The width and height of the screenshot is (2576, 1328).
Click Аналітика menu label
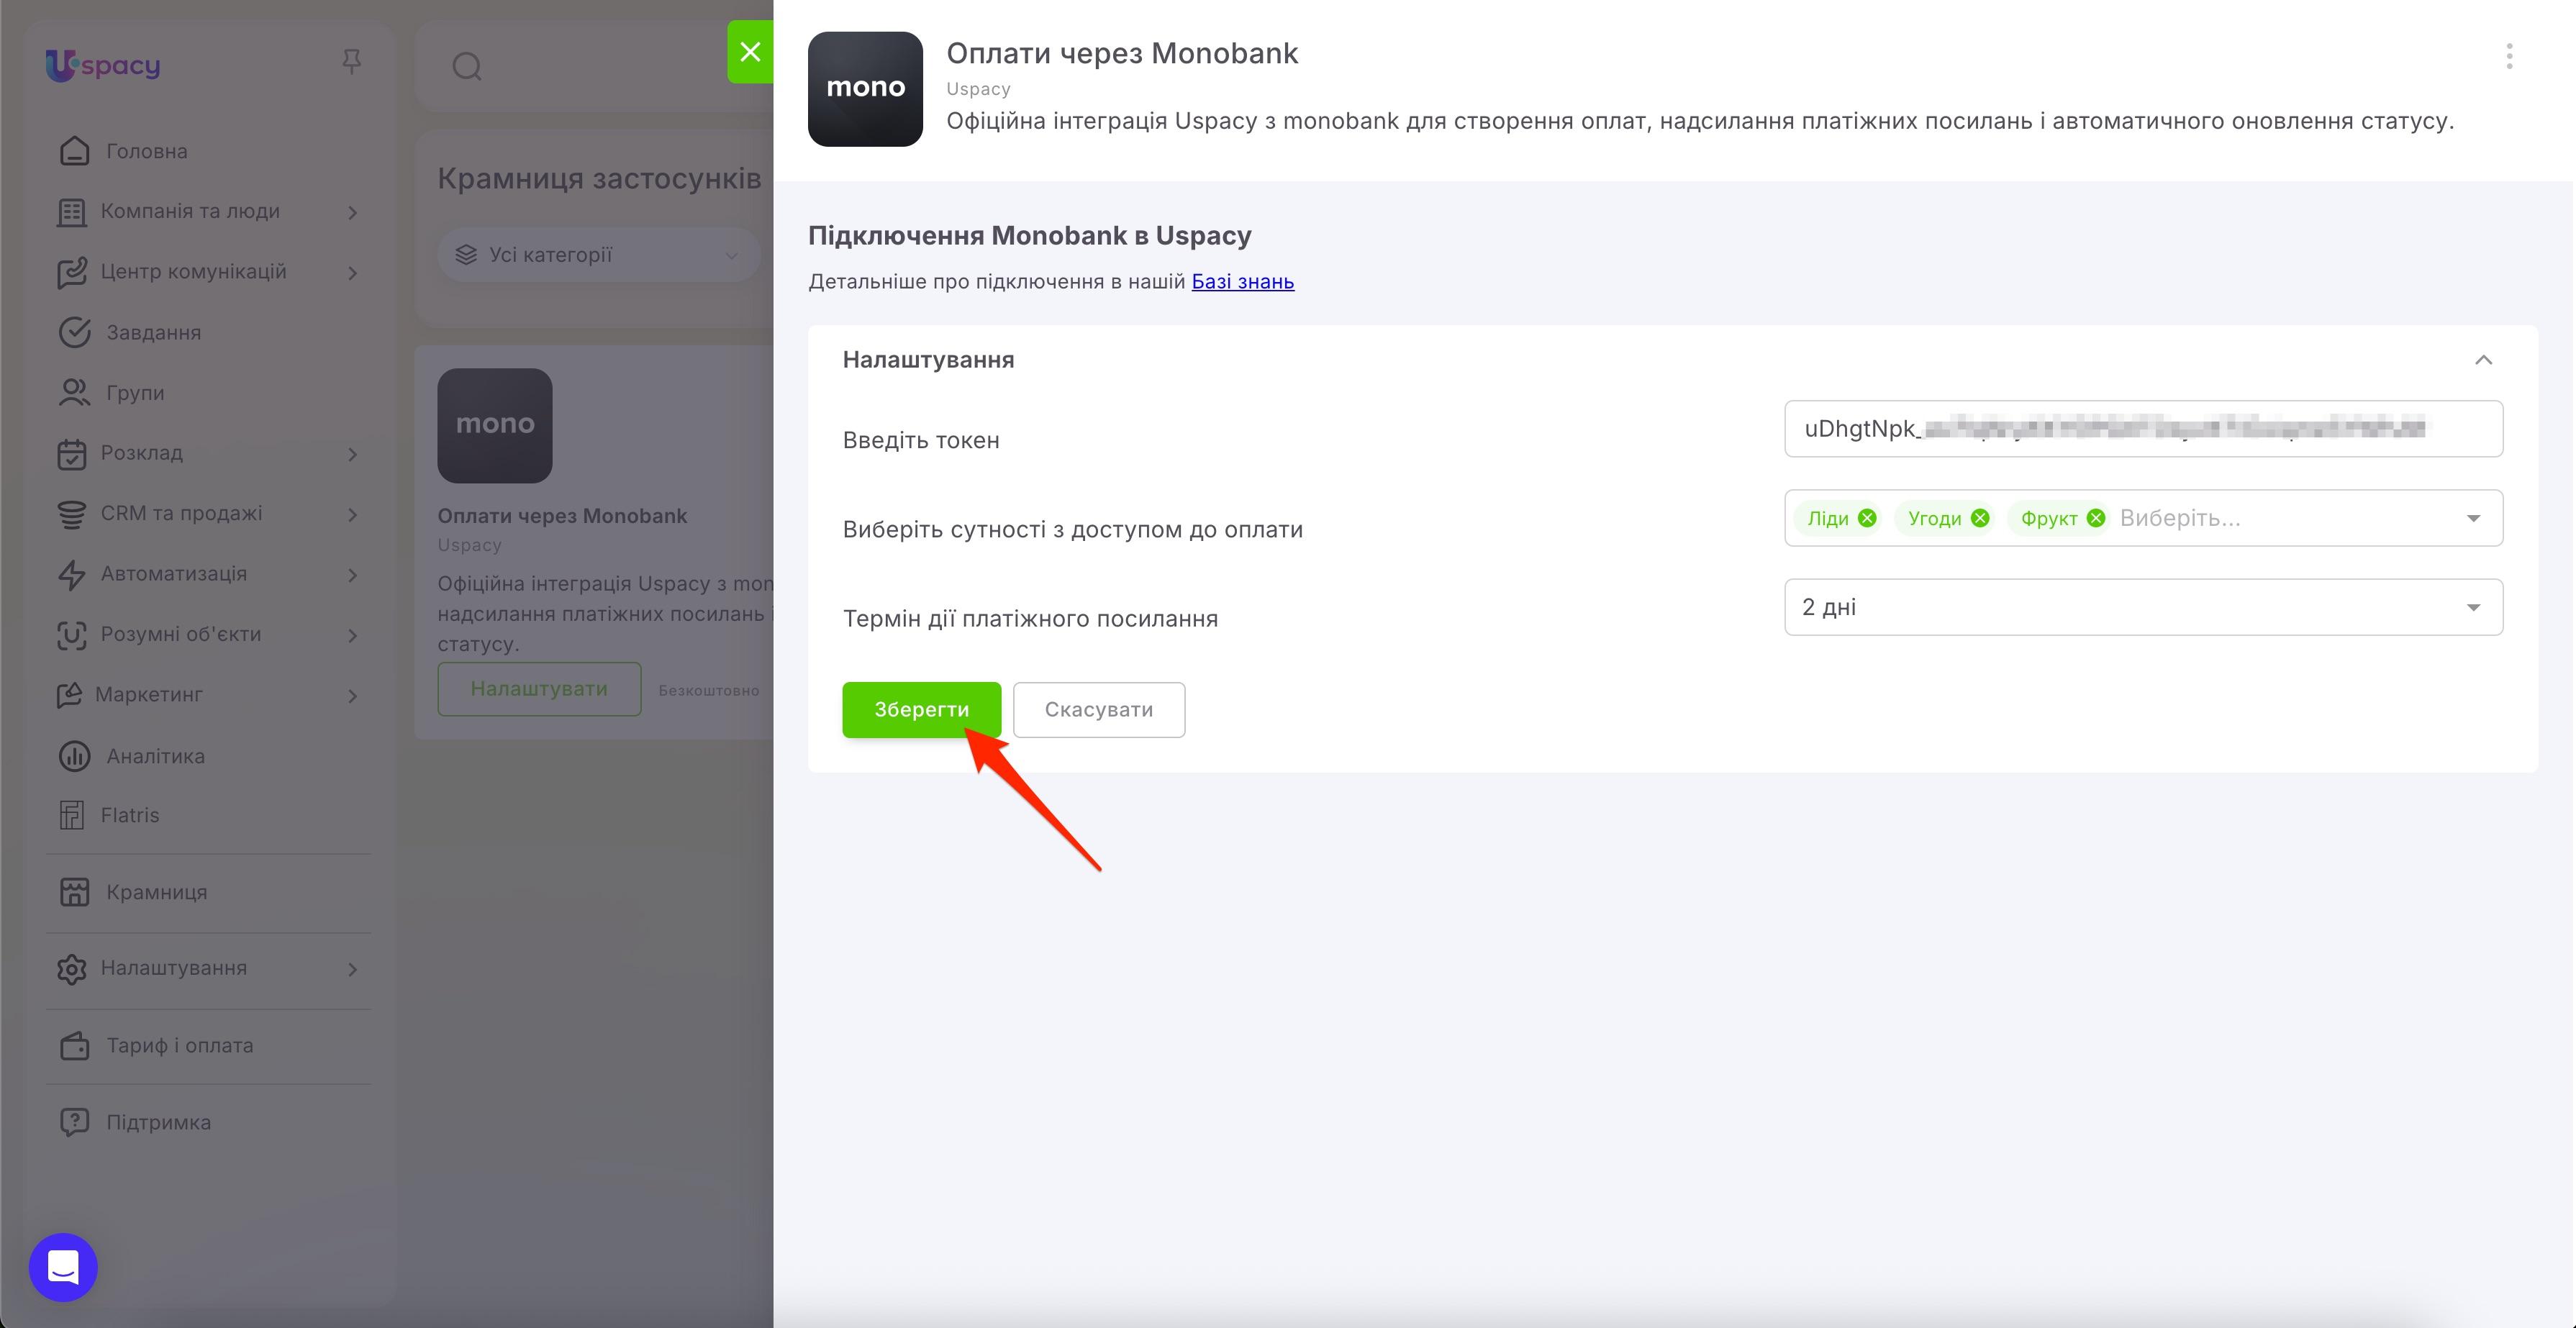[x=156, y=756]
